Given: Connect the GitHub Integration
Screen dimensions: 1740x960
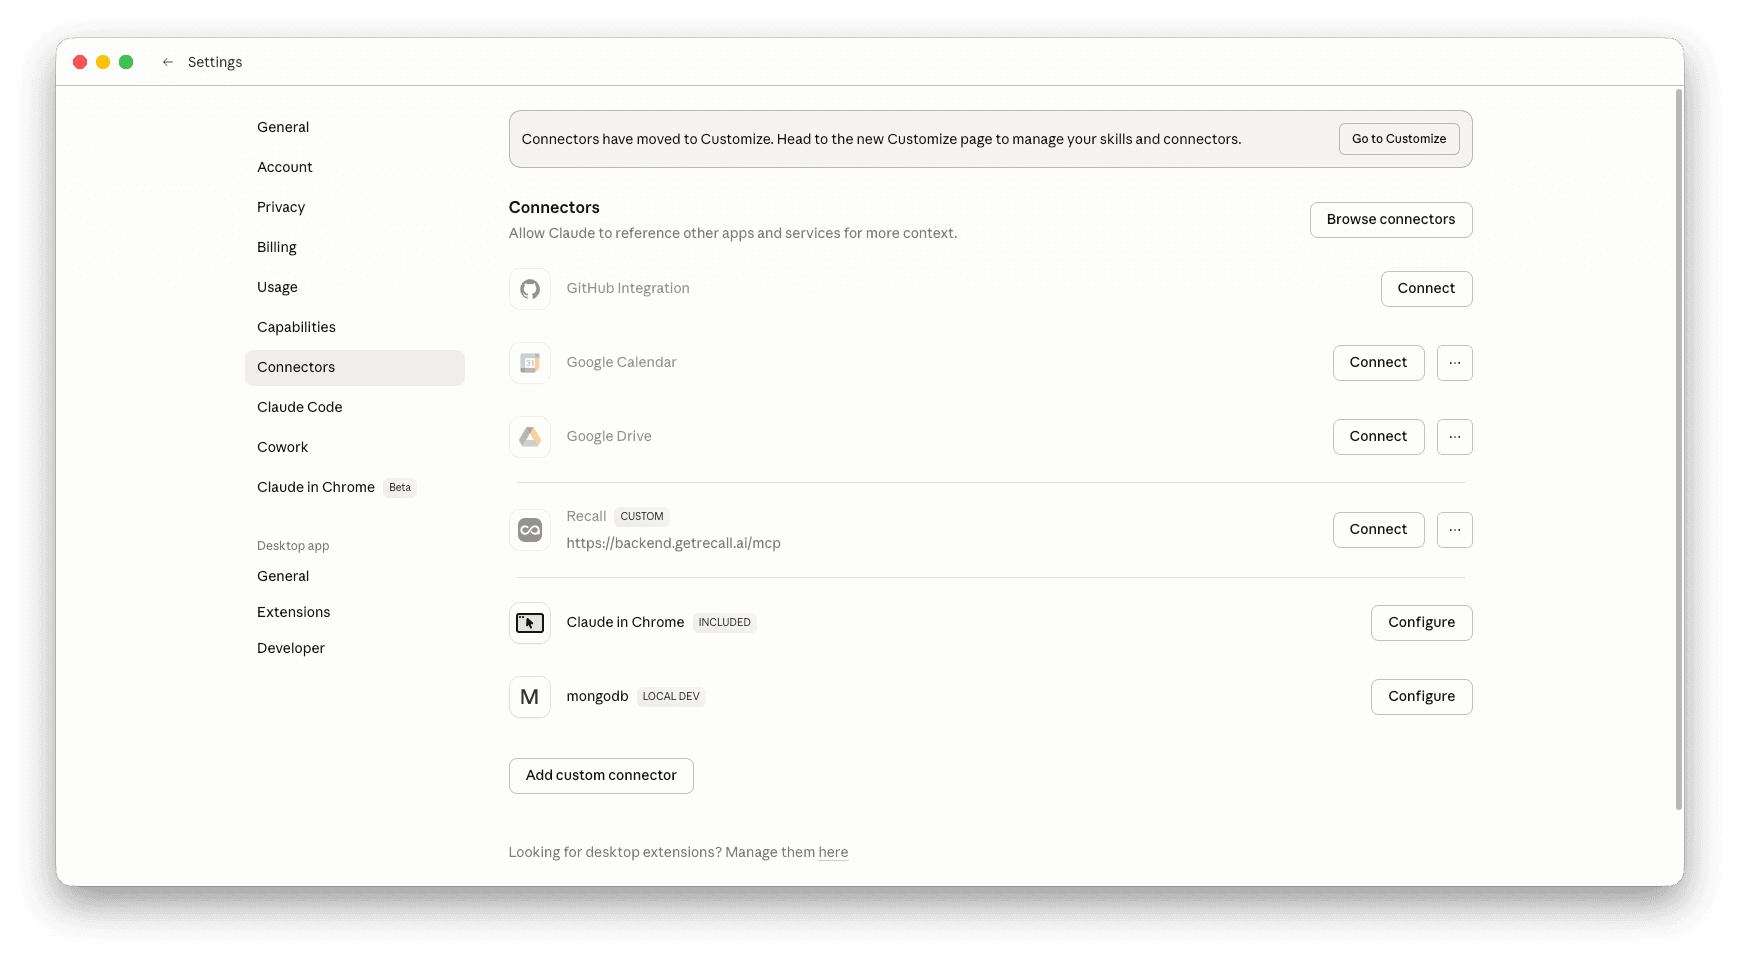Looking at the screenshot, I should click(1426, 288).
